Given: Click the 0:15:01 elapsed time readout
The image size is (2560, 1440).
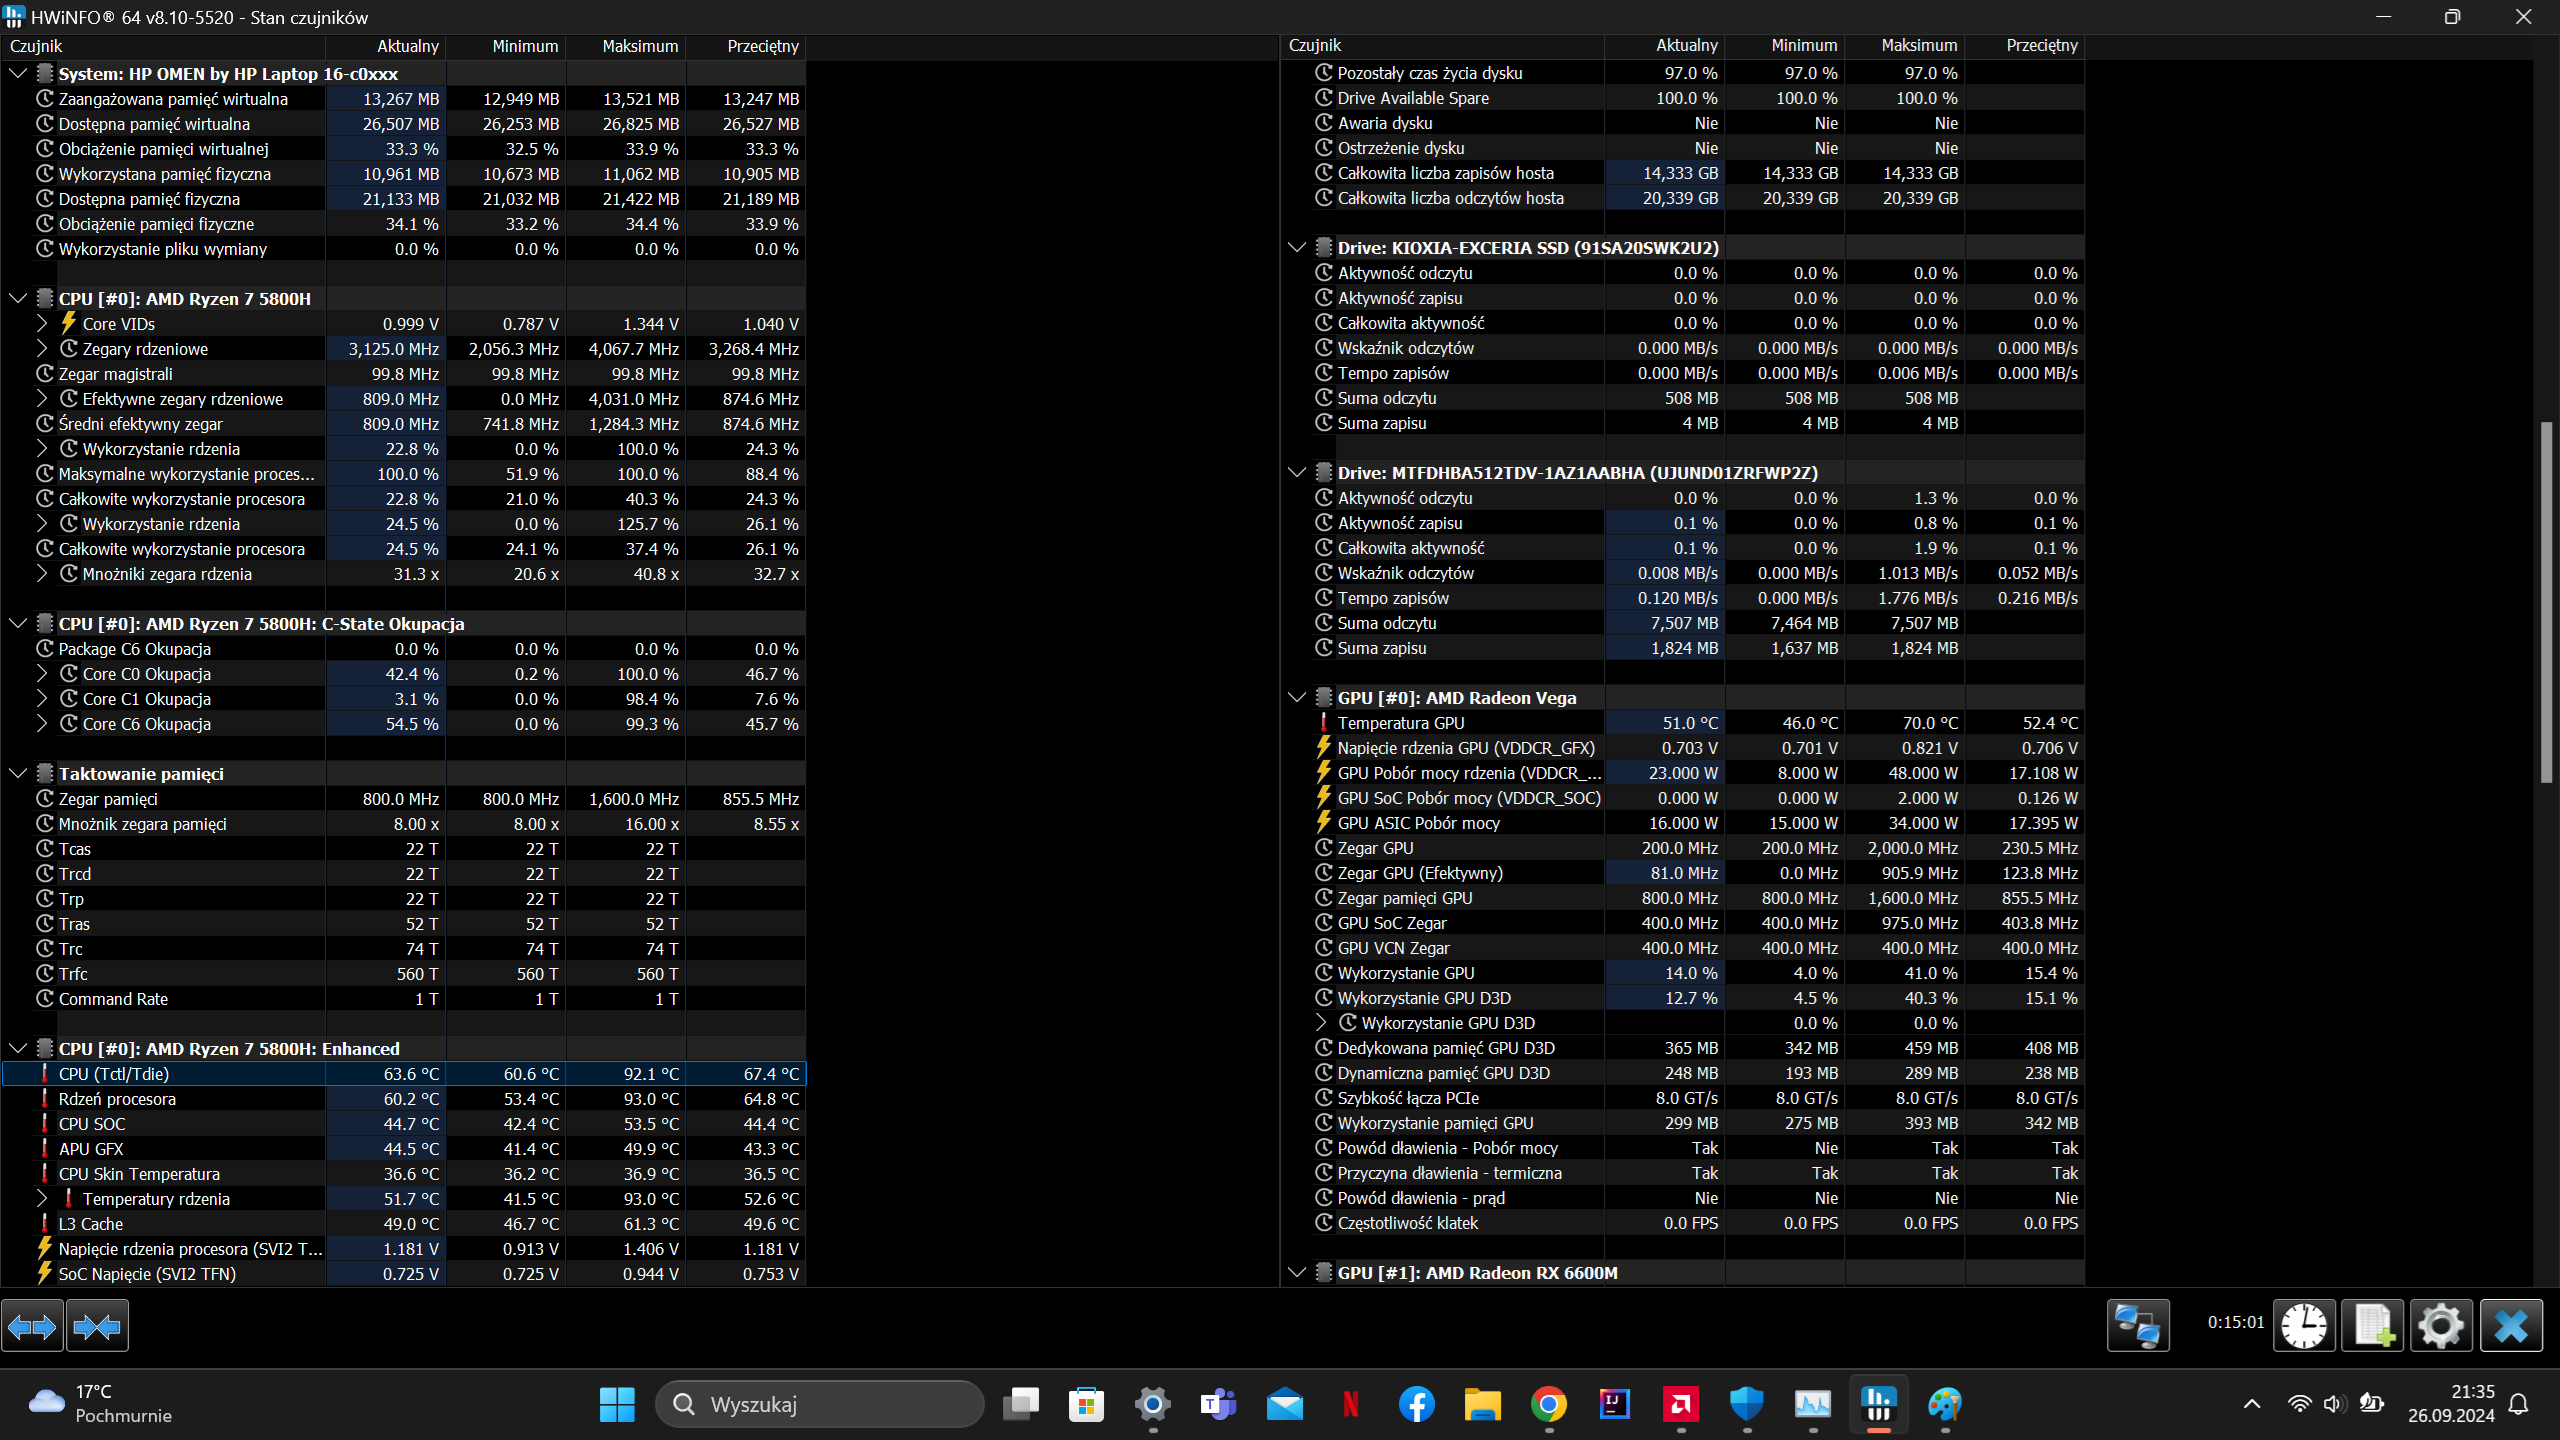Looking at the screenshot, I should [2236, 1322].
